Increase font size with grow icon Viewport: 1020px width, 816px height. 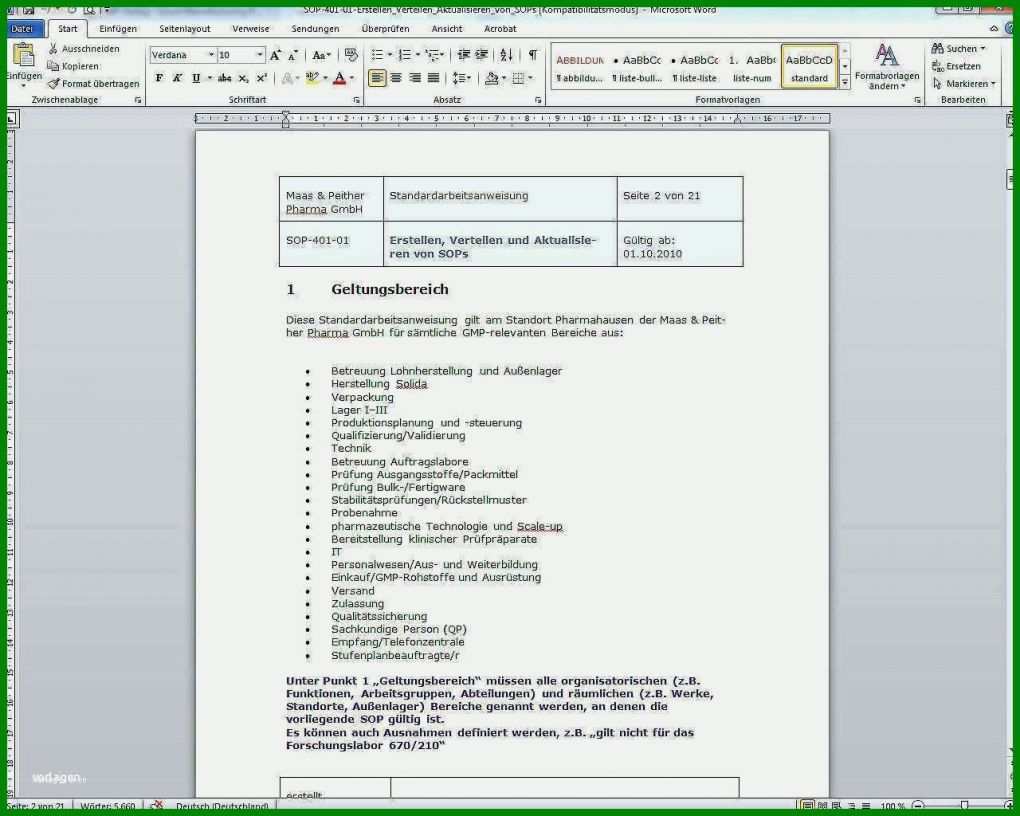[x=276, y=55]
